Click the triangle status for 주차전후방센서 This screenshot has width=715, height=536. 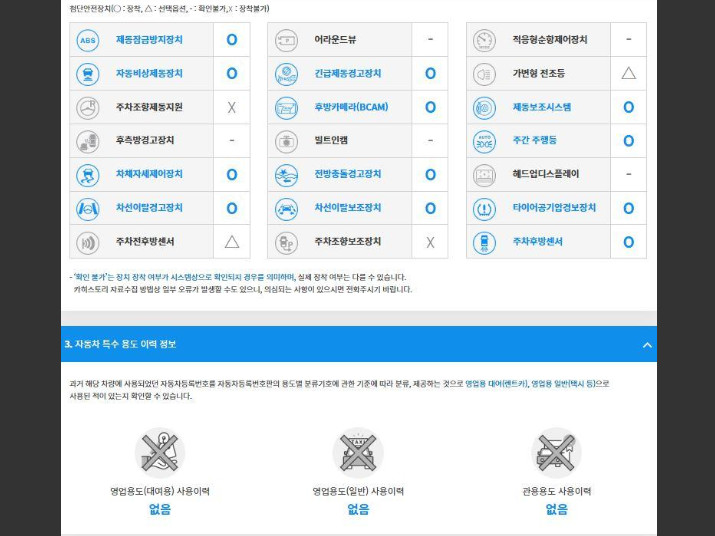[232, 242]
